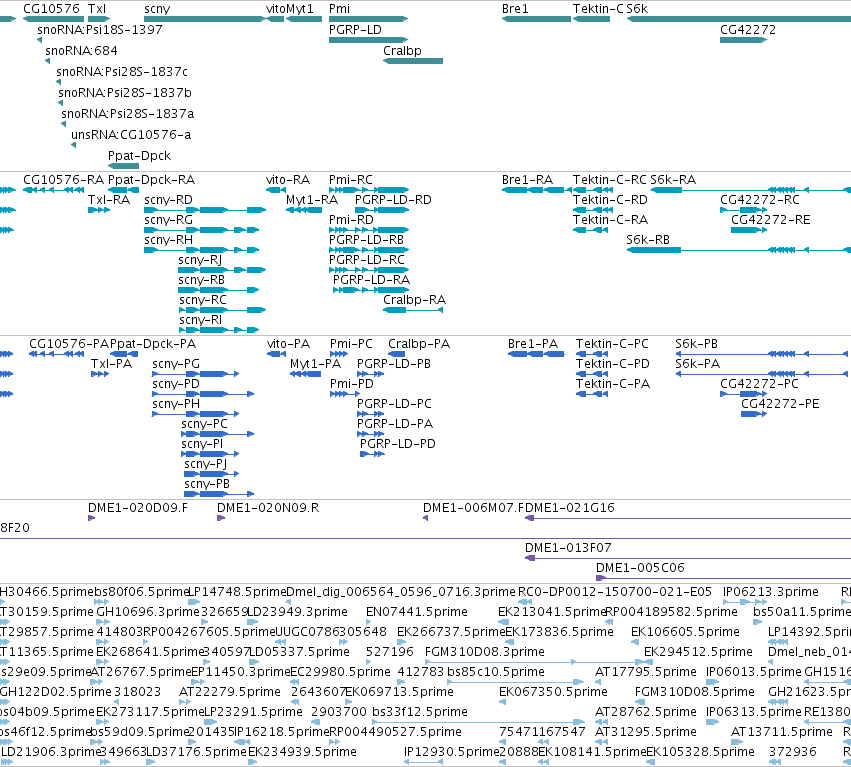Click the CG42272 gene label in top track
Viewport: 851px width, 767px height.
(x=748, y=30)
